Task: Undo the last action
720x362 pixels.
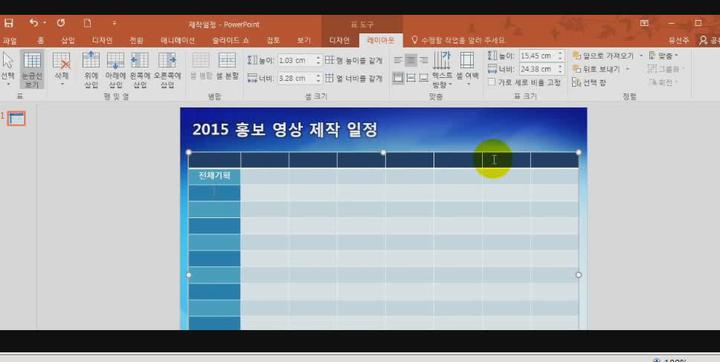Action: tap(34, 23)
